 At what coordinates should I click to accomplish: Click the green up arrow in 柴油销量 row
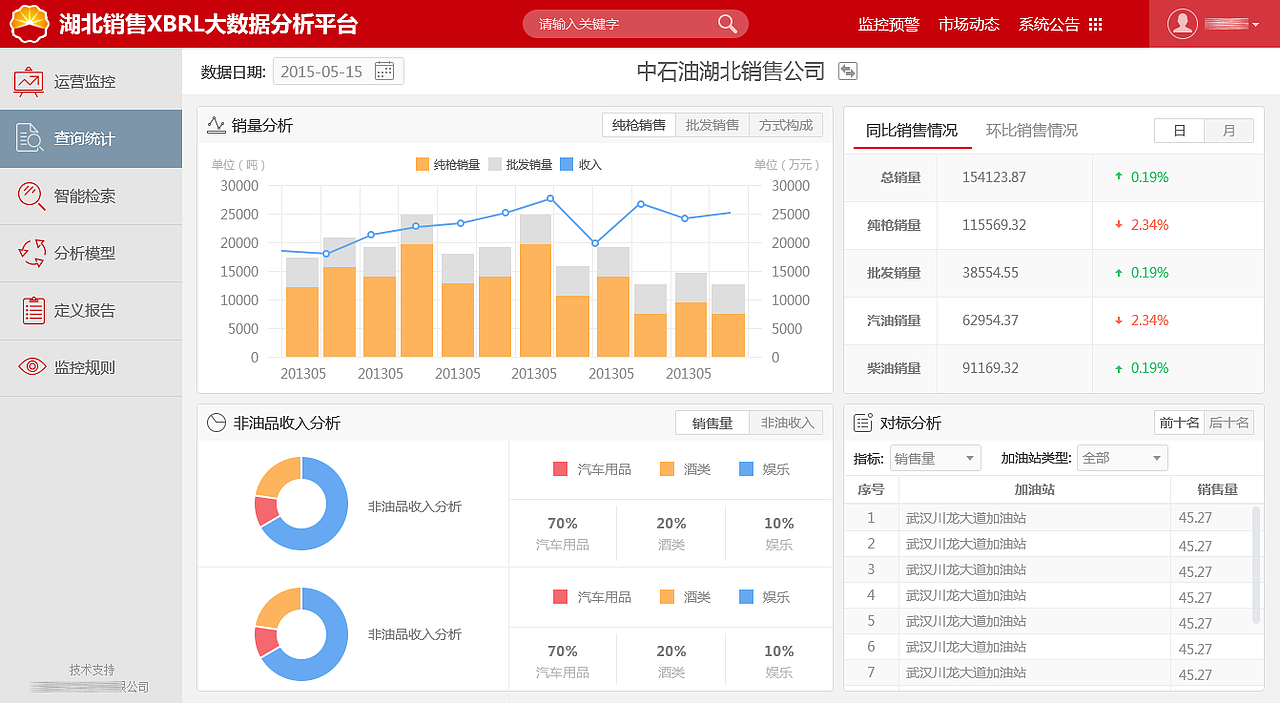pyautogui.click(x=1119, y=368)
